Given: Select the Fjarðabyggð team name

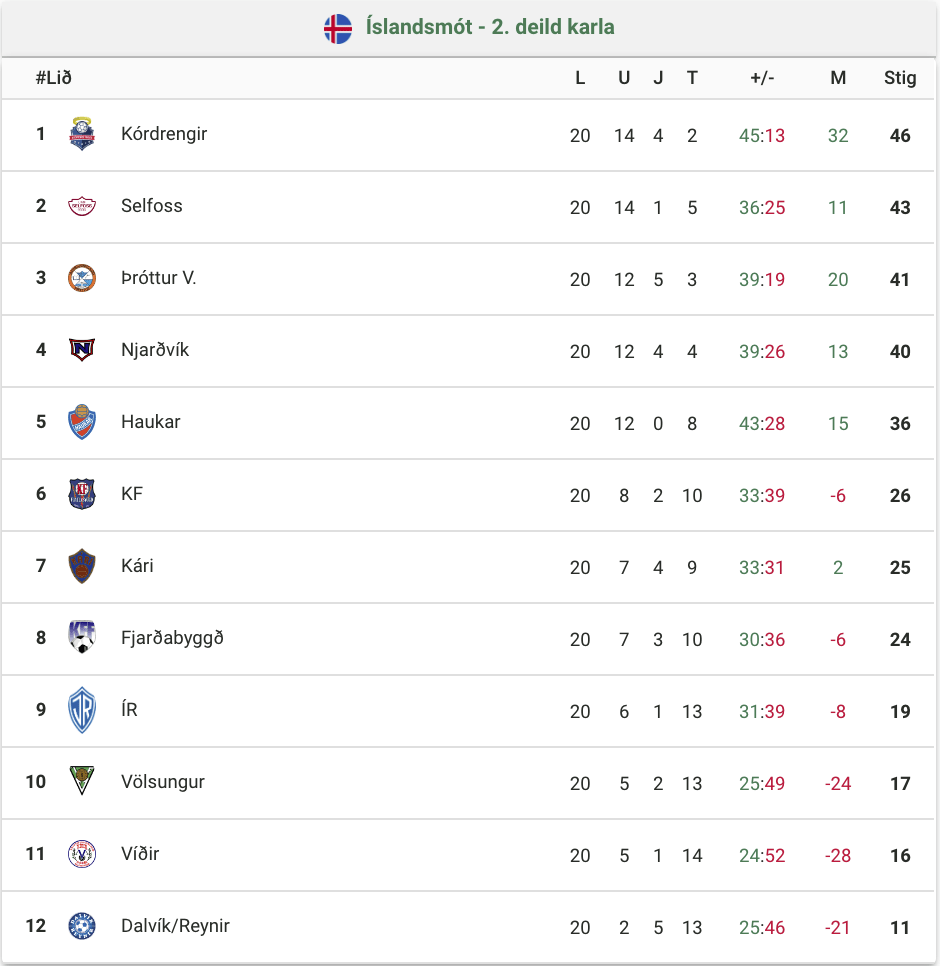Looking at the screenshot, I should (x=172, y=638).
